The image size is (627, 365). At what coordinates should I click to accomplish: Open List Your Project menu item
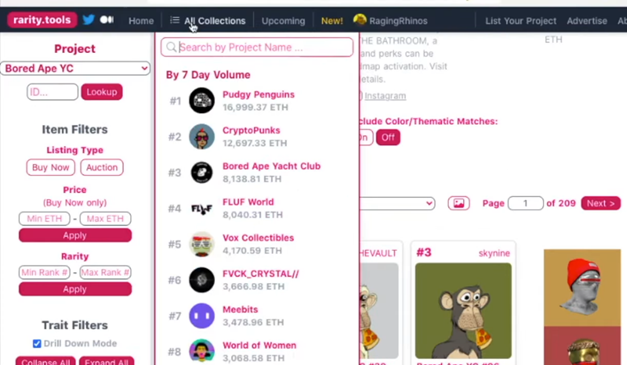521,21
